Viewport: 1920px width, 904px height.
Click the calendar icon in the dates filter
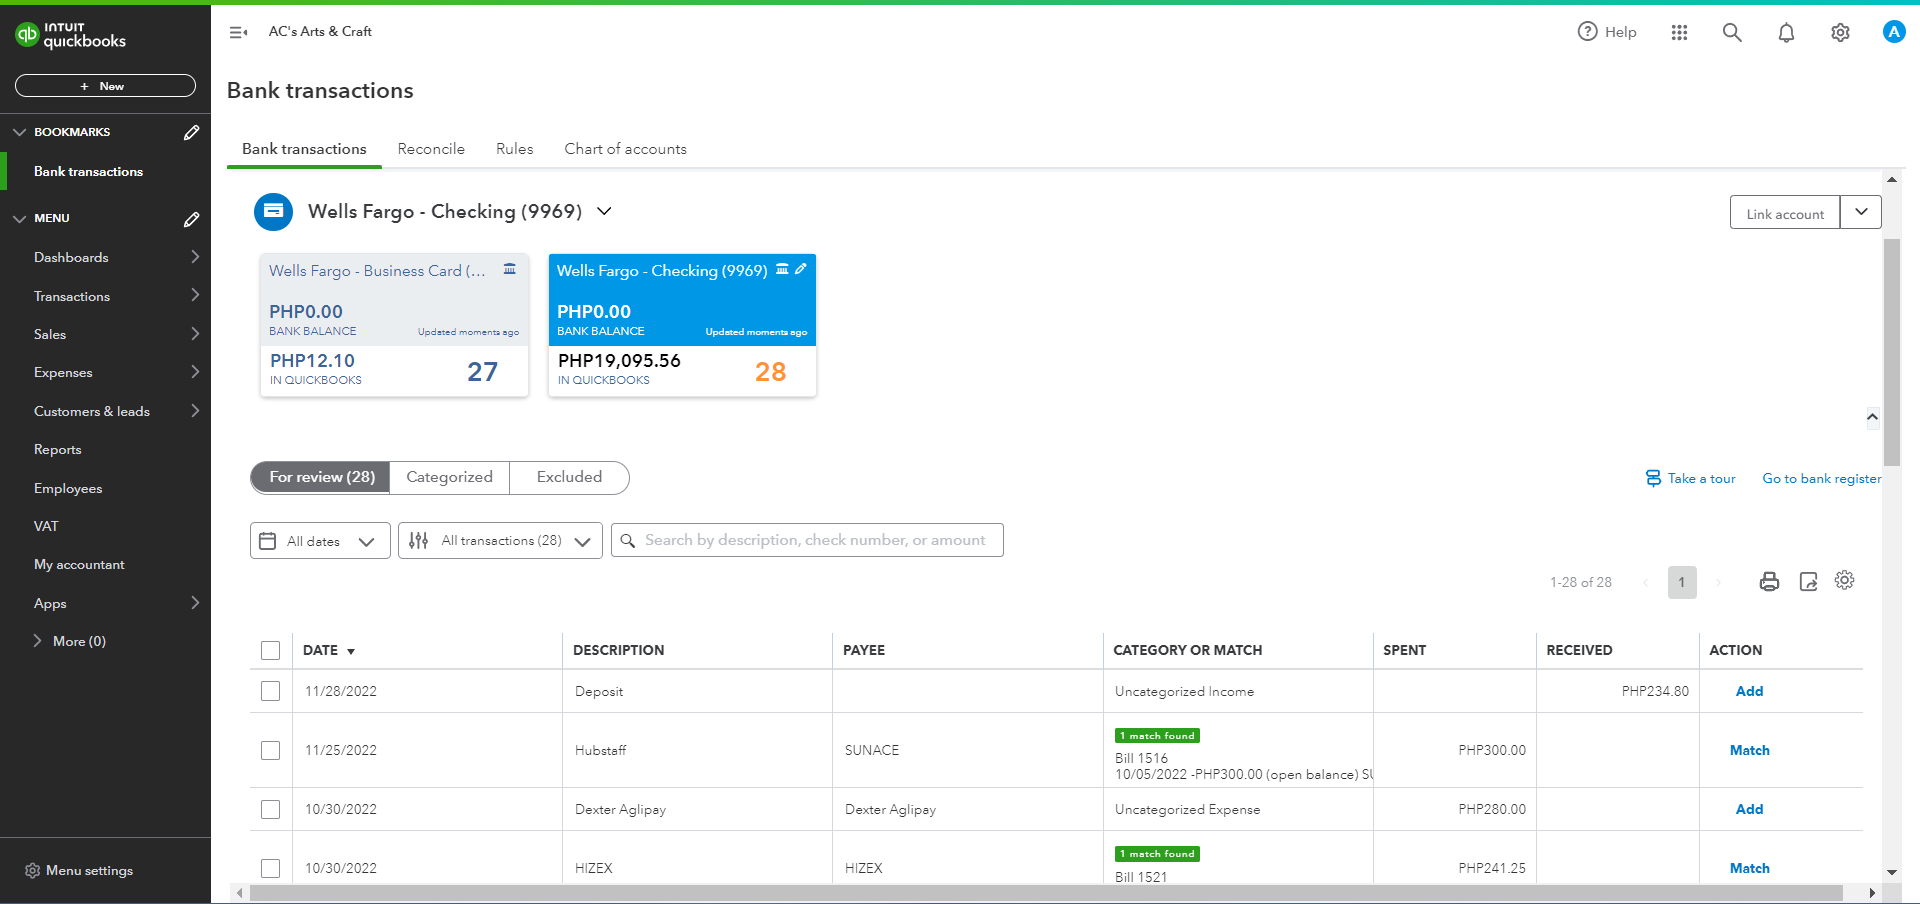[x=267, y=541]
